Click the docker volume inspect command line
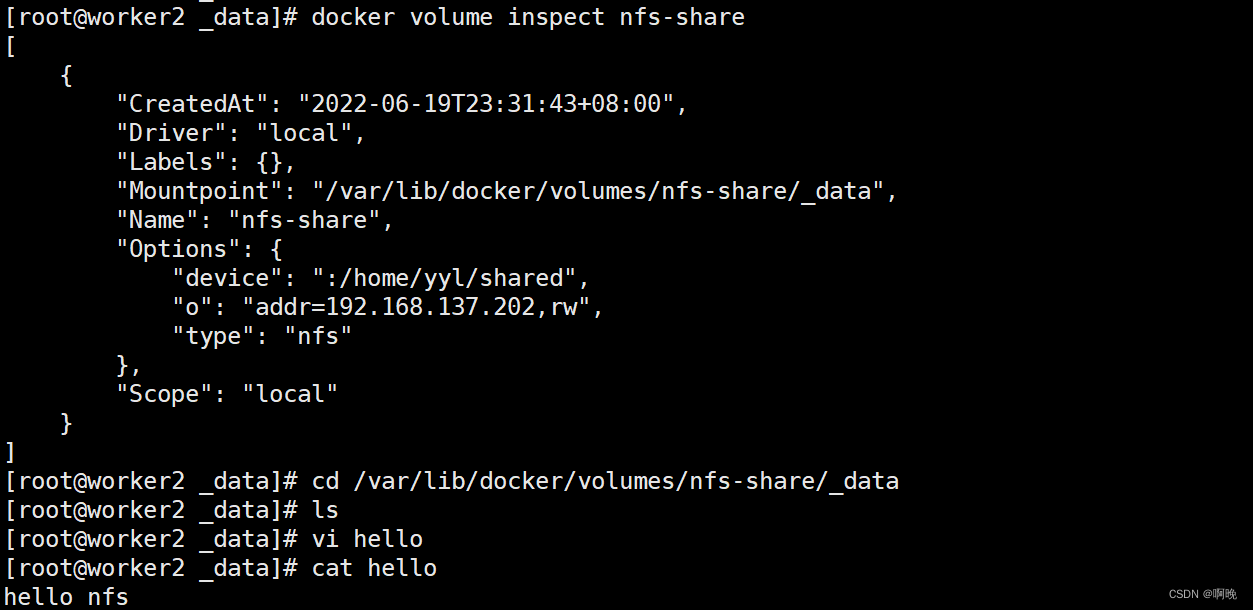The width and height of the screenshot is (1253, 610). 527,17
